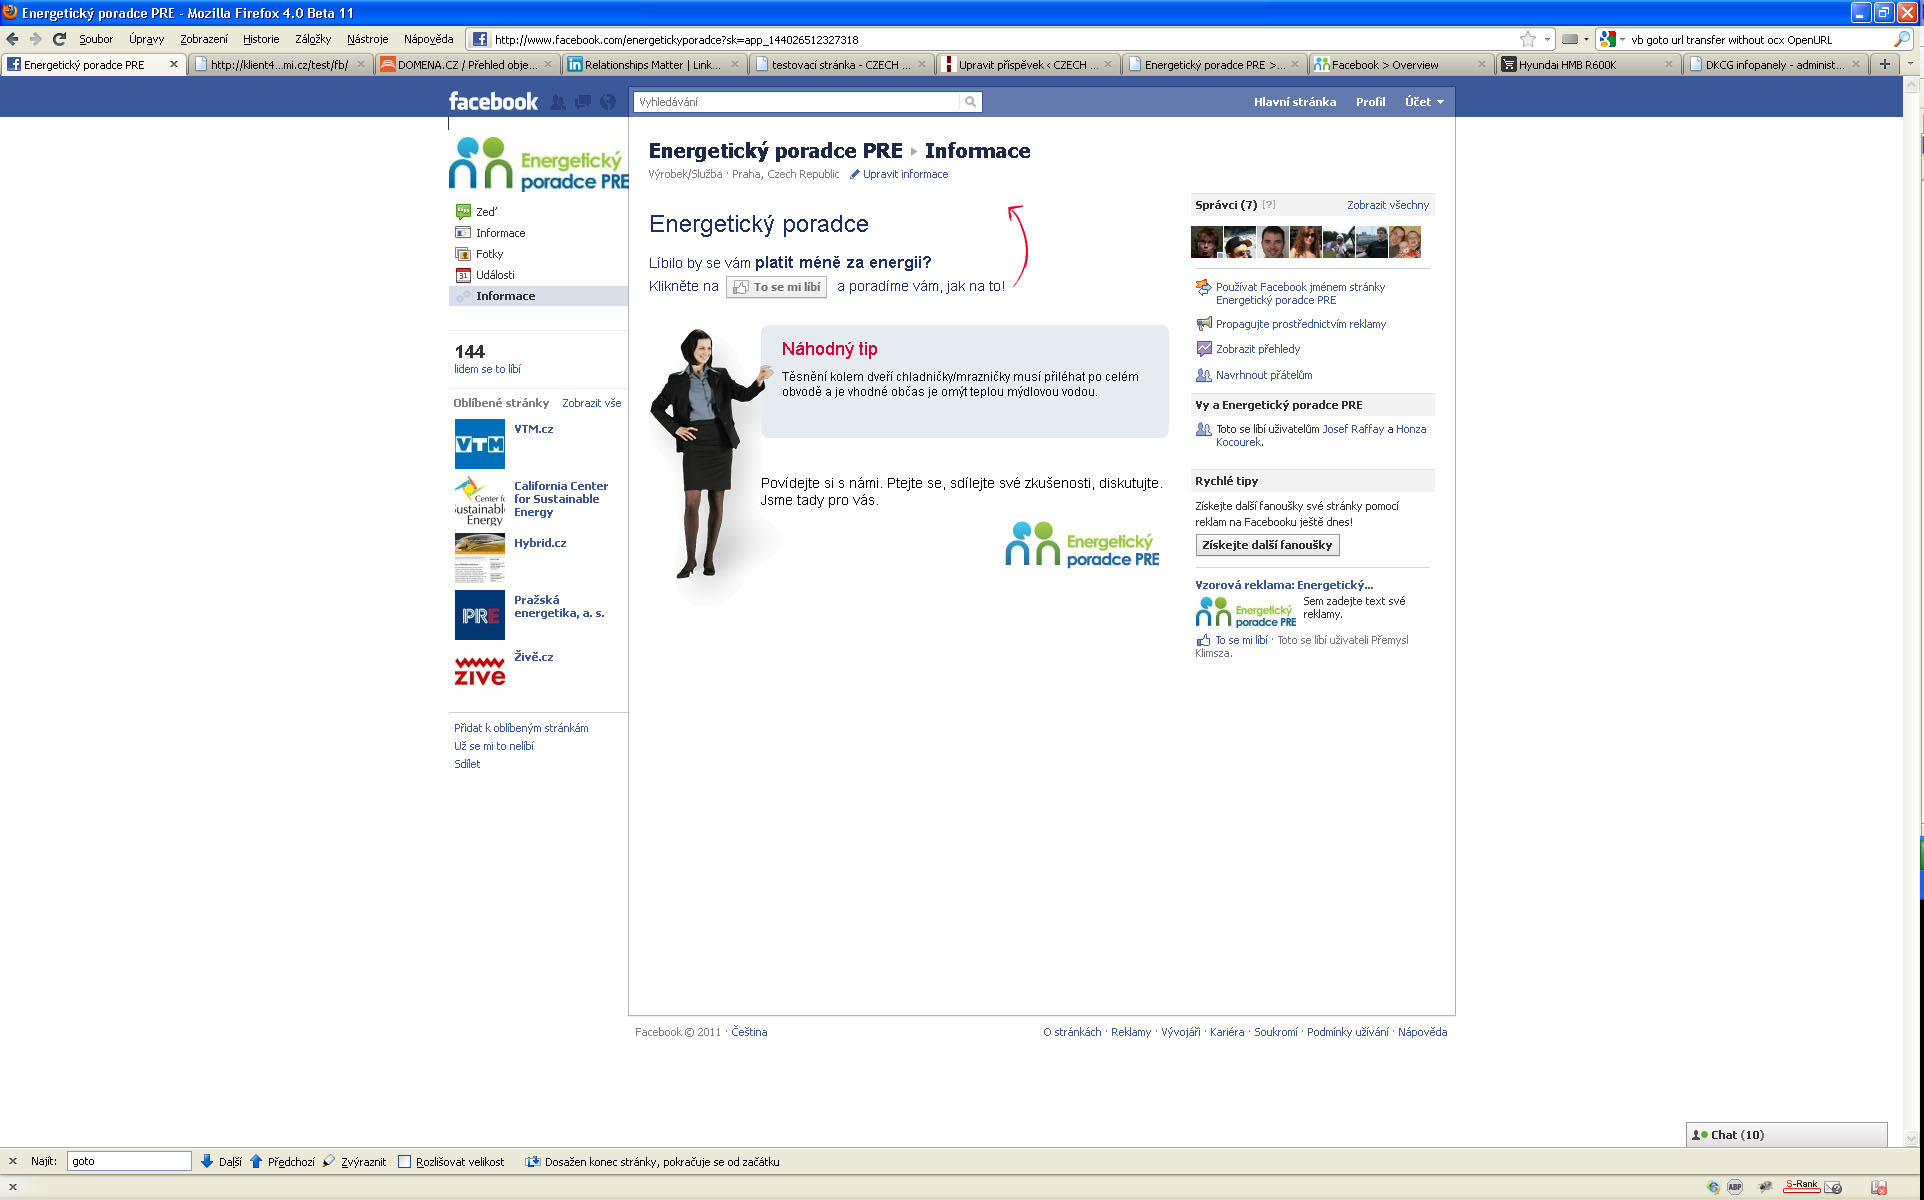1924x1200 pixels.
Task: Switch to the Relationships Matter LinkedIn tab
Action: click(x=654, y=64)
